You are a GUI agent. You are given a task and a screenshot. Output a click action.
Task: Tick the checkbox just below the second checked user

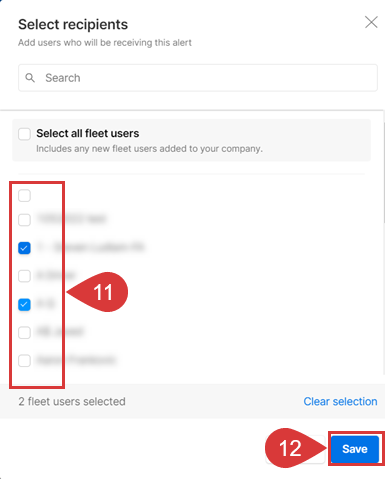24,332
